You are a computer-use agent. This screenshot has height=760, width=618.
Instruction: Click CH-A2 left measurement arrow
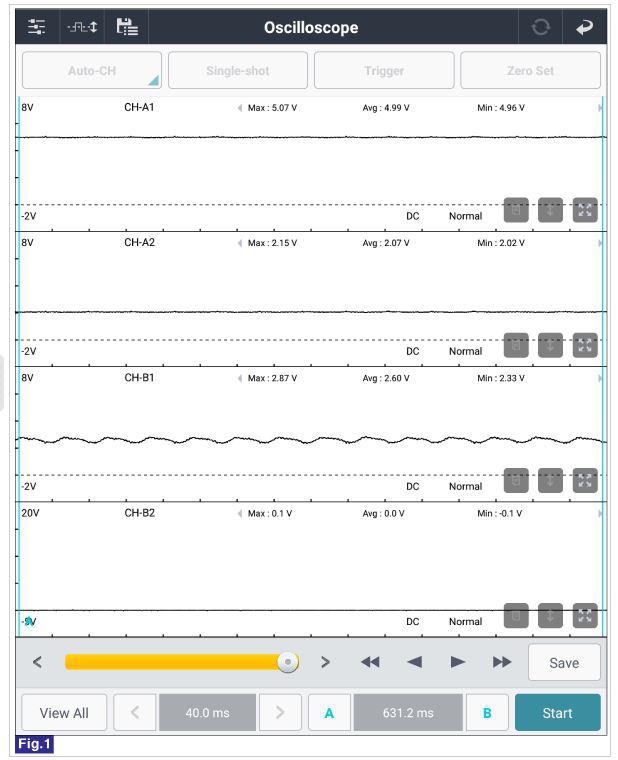(239, 243)
